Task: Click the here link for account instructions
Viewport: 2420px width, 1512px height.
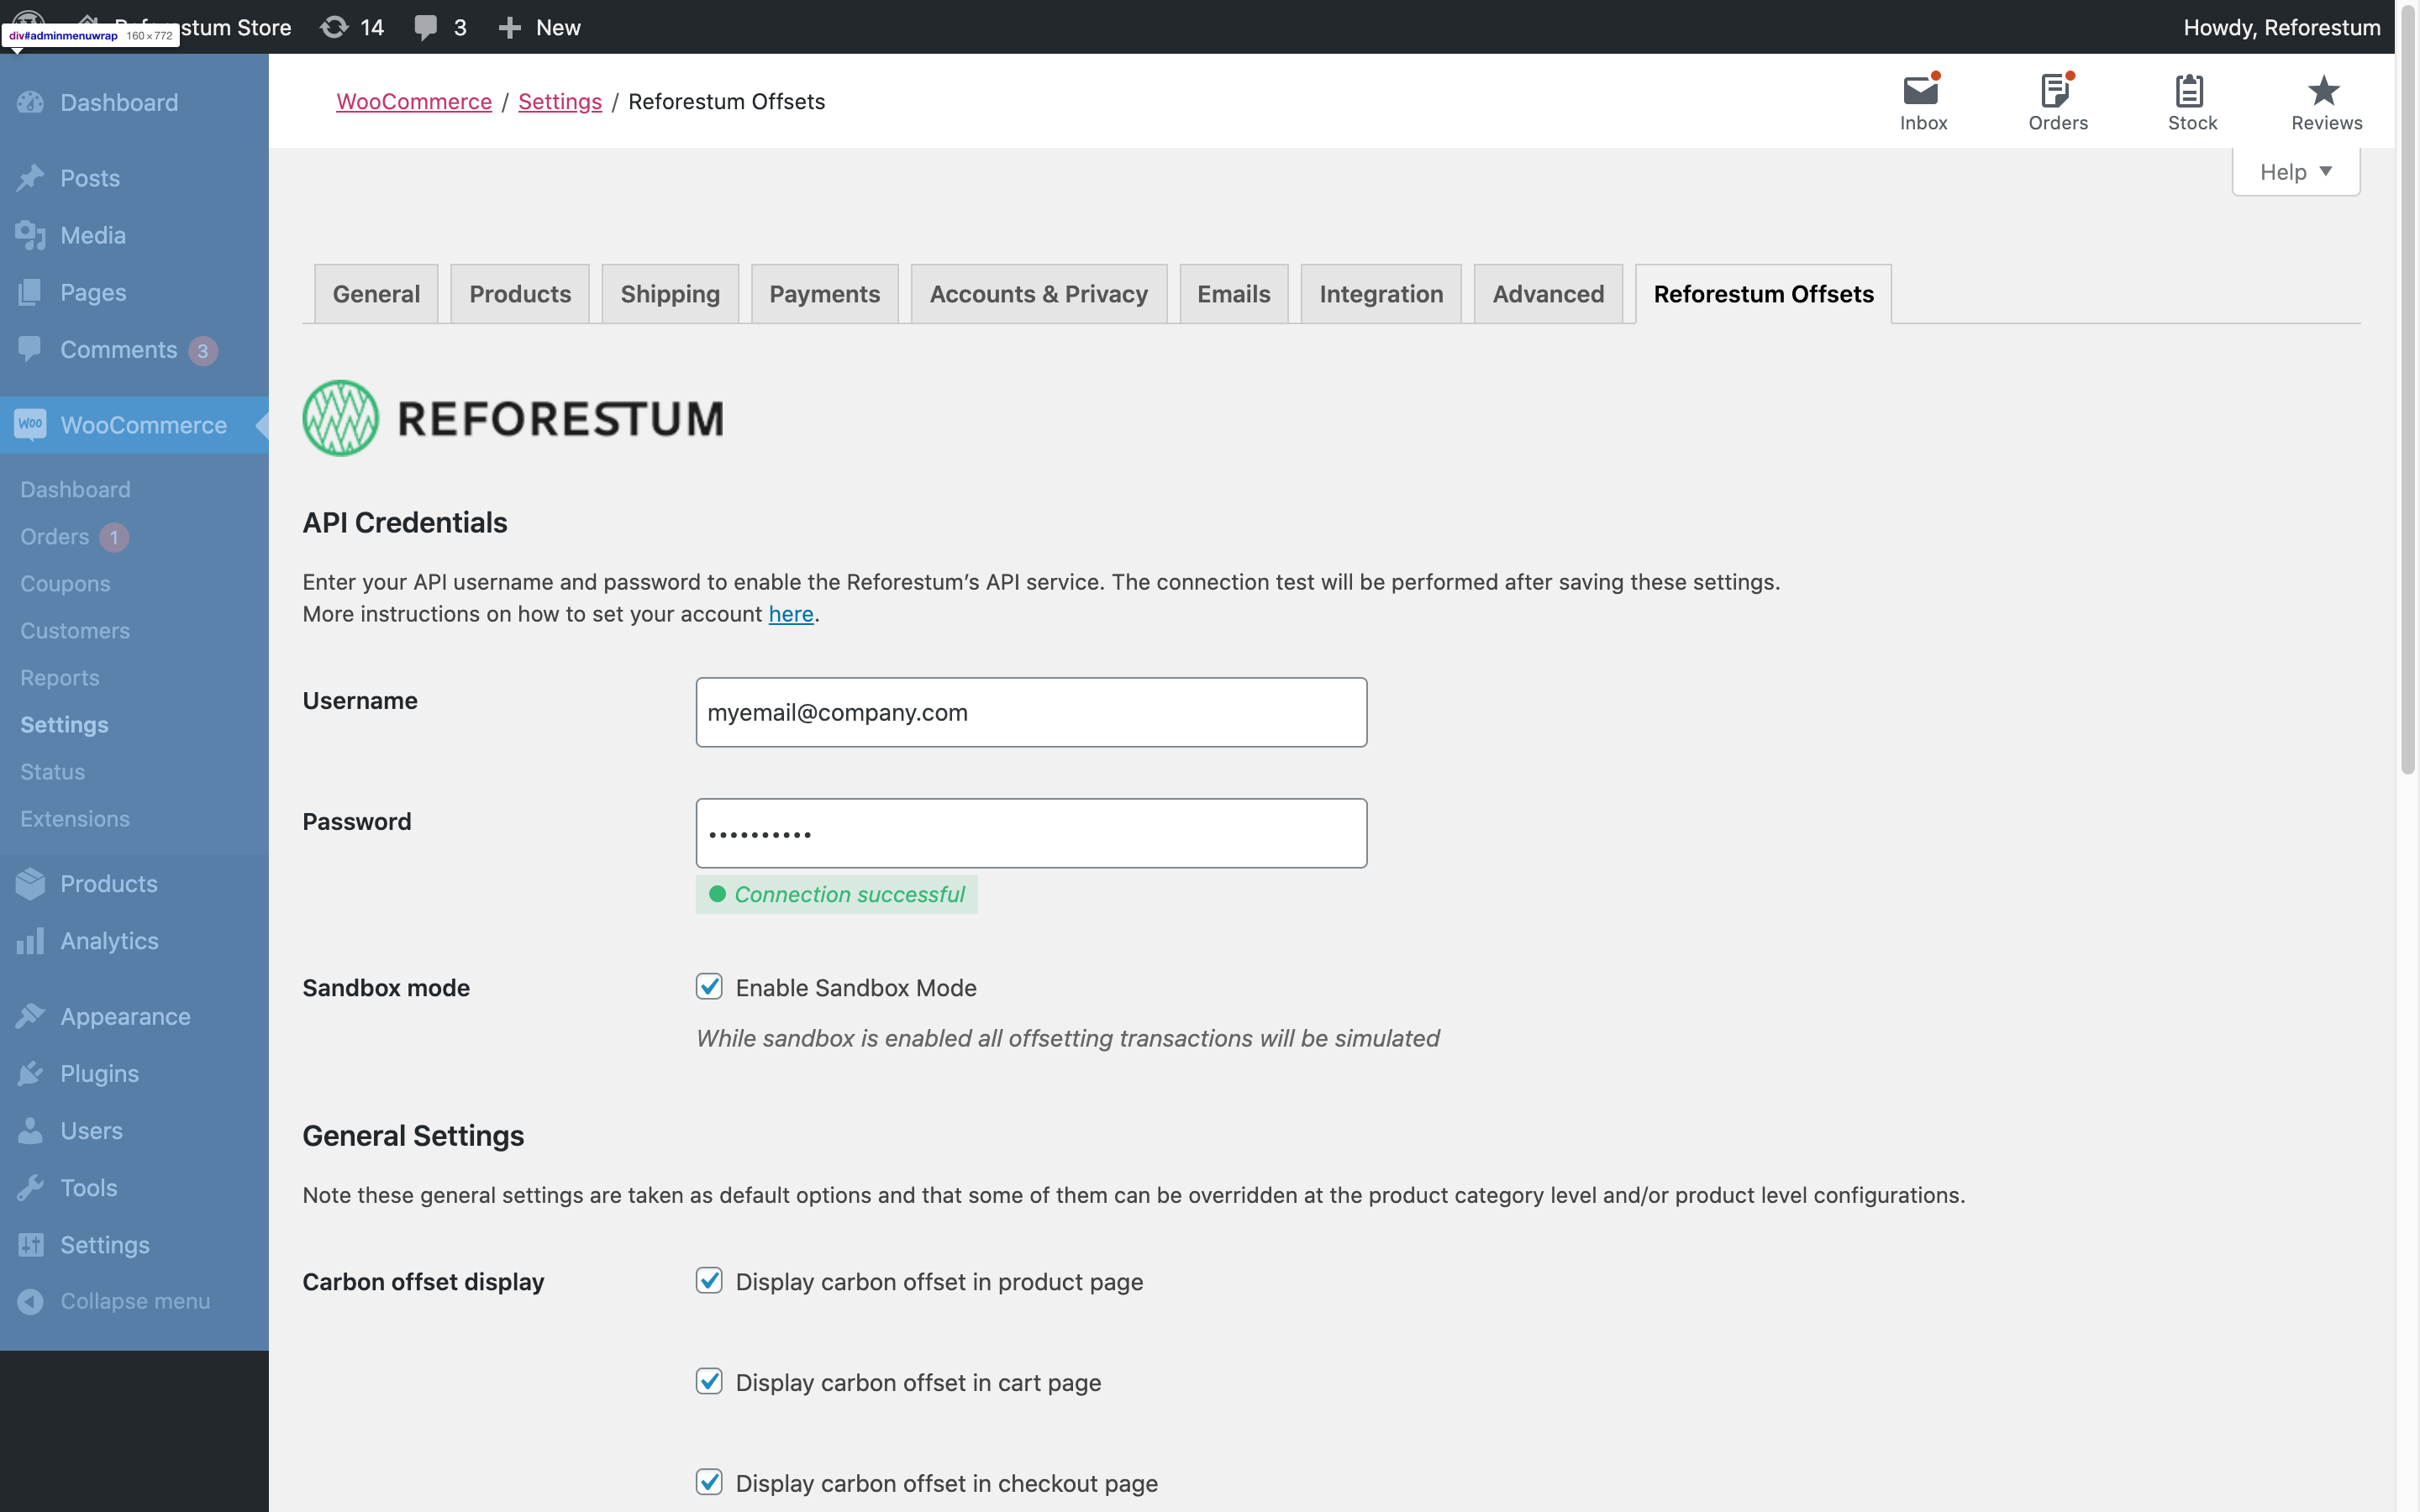Action: (x=789, y=613)
